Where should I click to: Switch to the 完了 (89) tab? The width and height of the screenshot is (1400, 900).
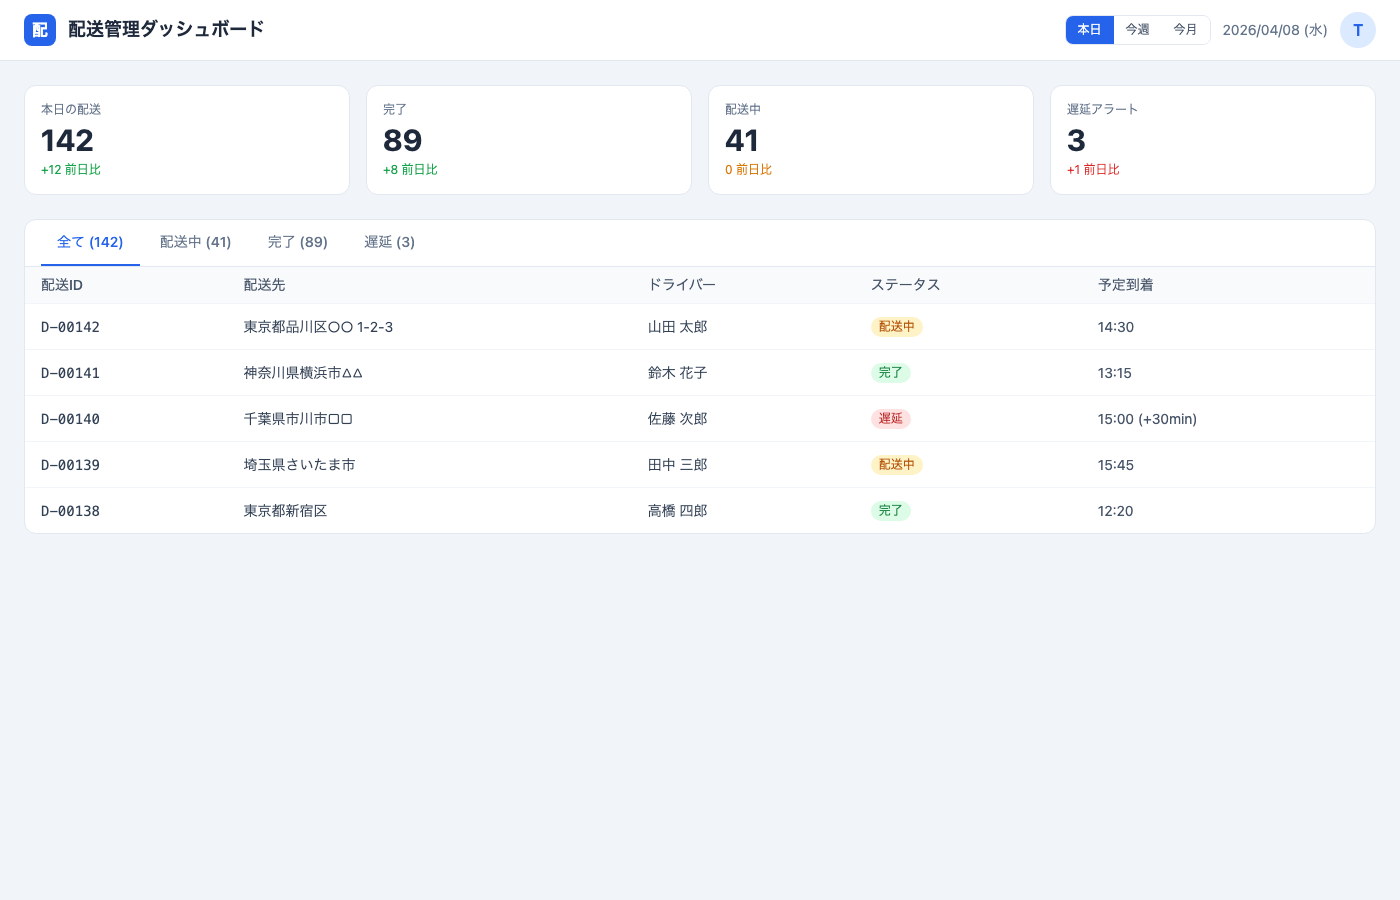pos(298,242)
